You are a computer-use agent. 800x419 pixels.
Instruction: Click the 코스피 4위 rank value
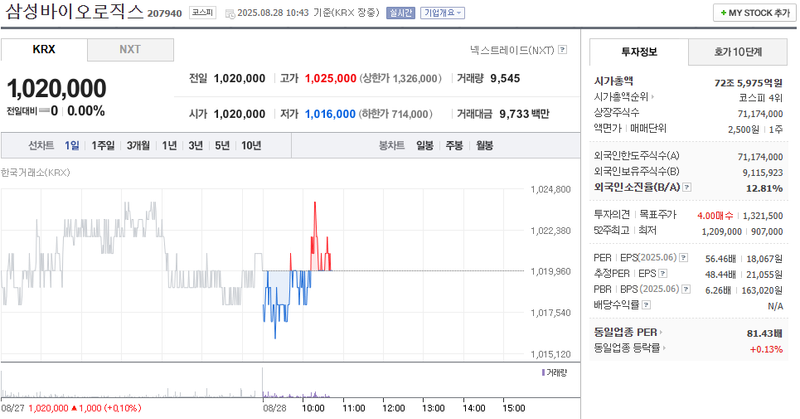click(761, 98)
